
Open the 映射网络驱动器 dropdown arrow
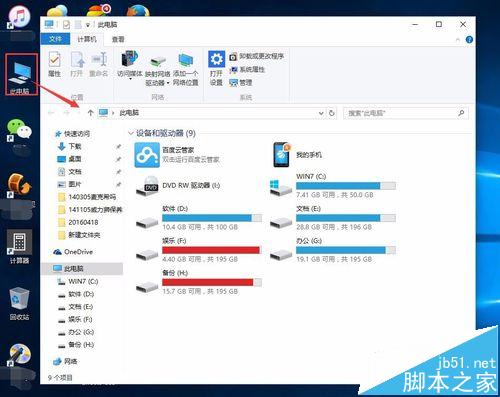pyautogui.click(x=168, y=83)
